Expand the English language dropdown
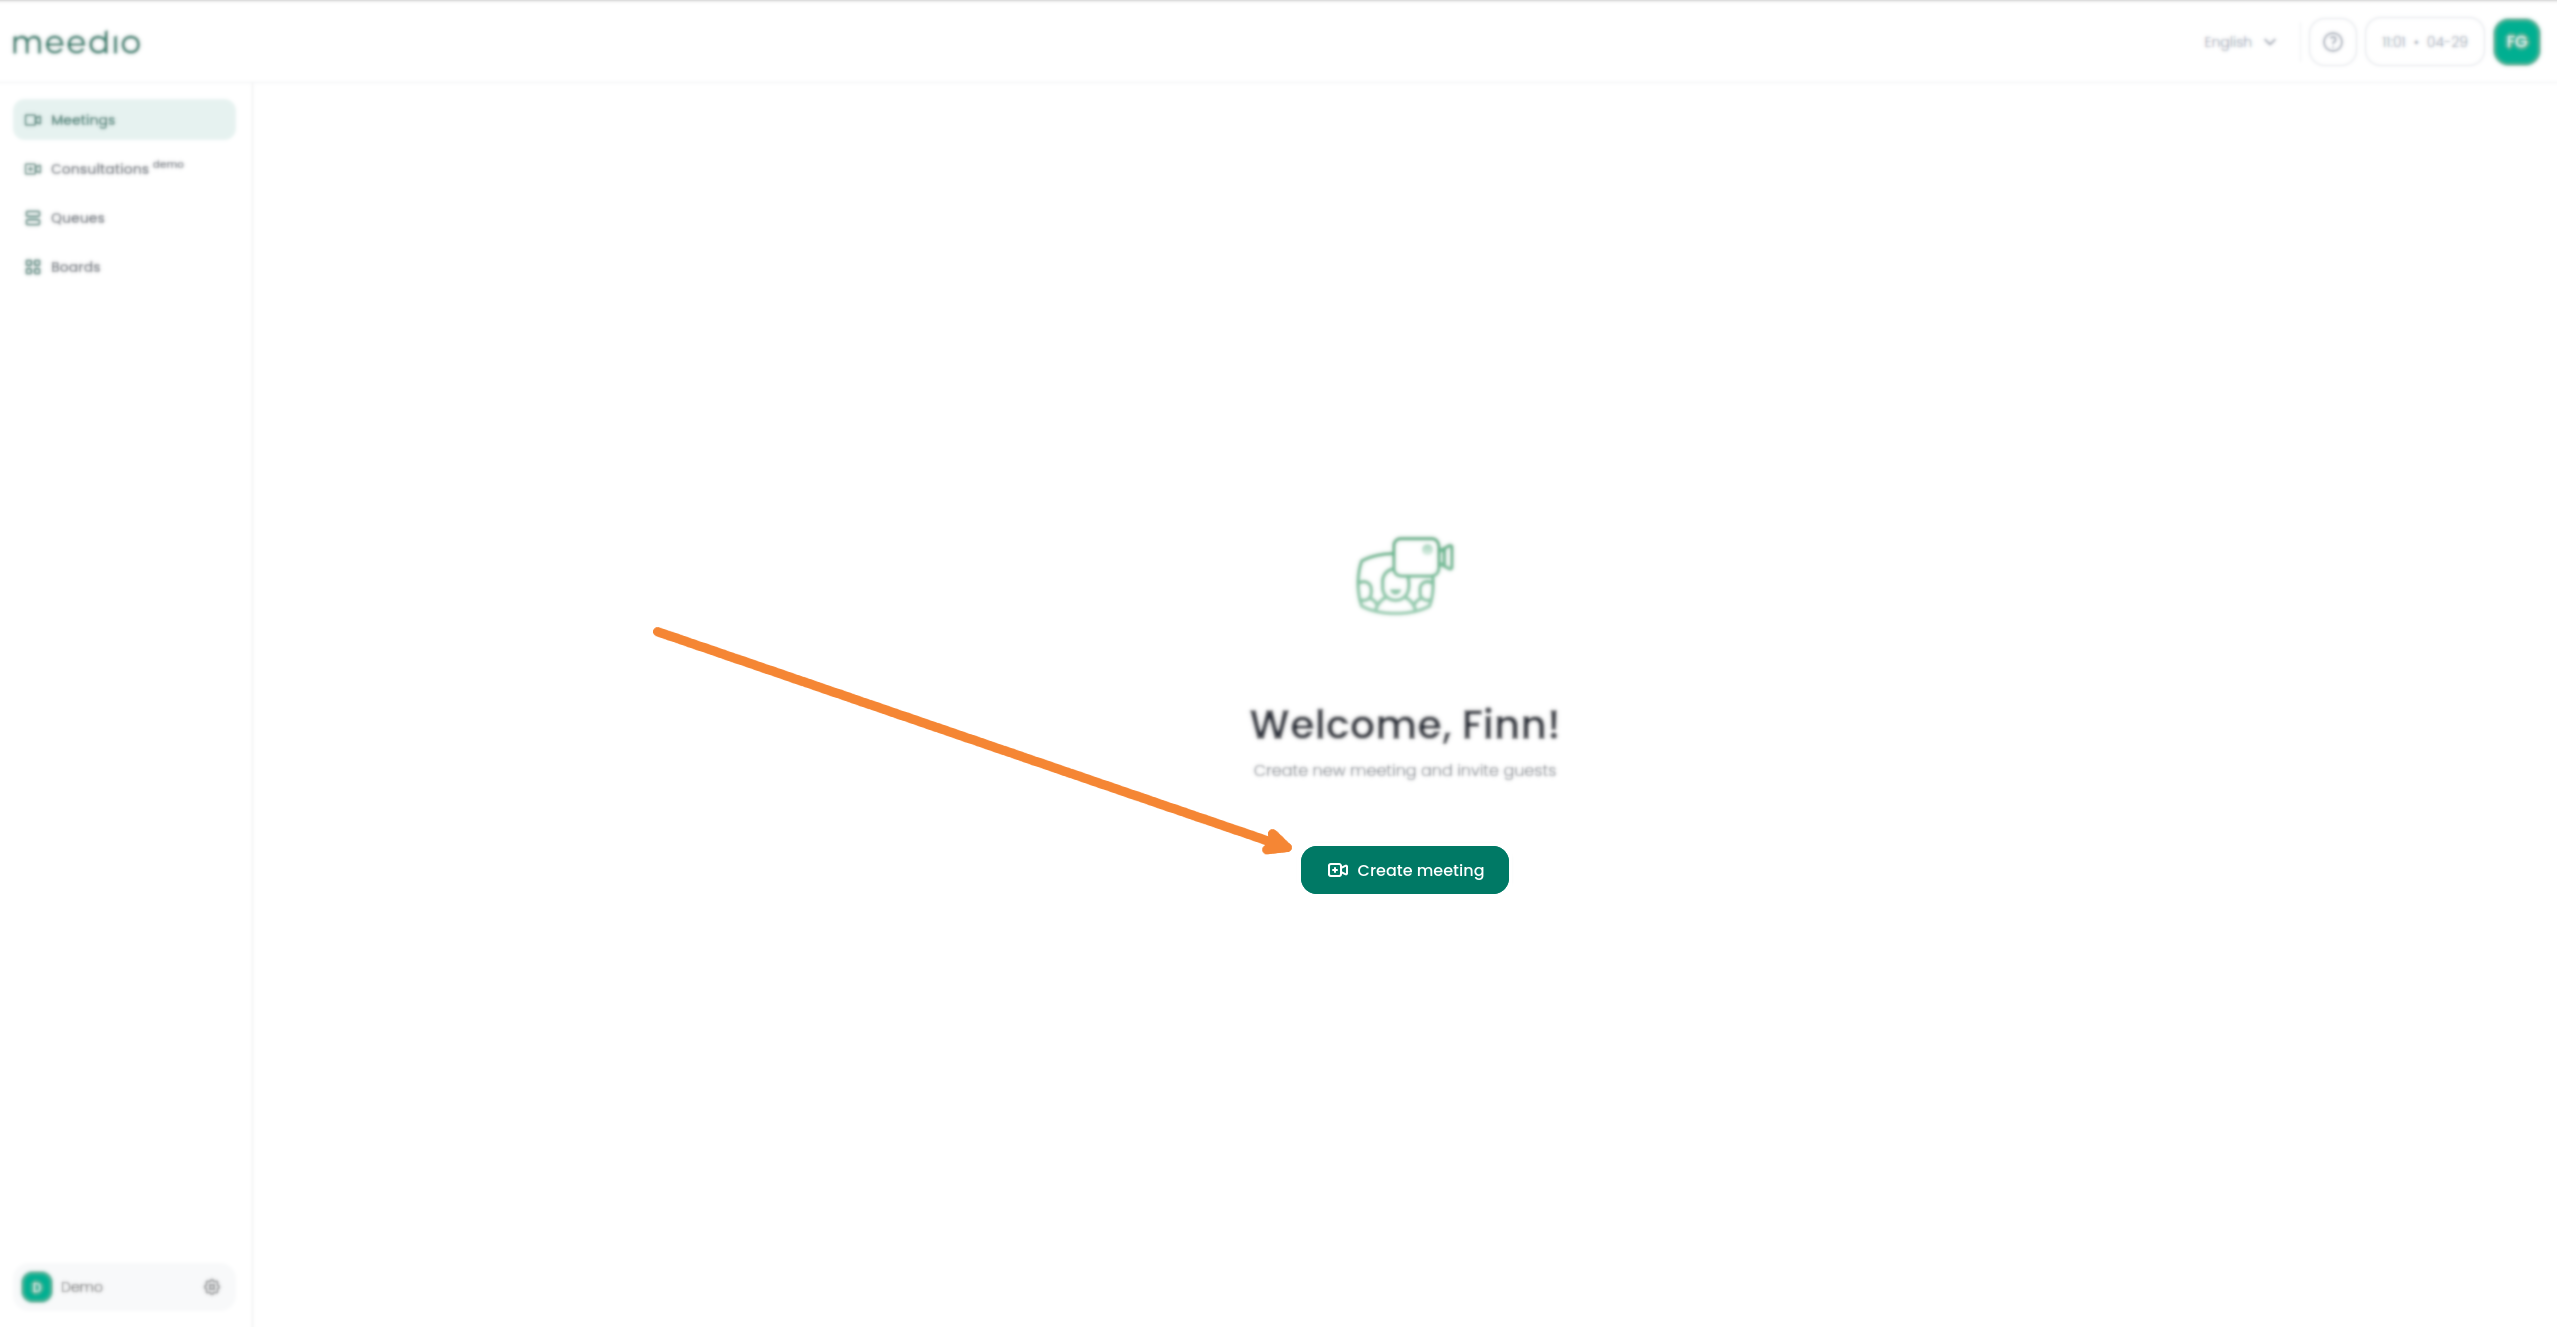This screenshot has height=1327, width=2557. click(x=2240, y=42)
